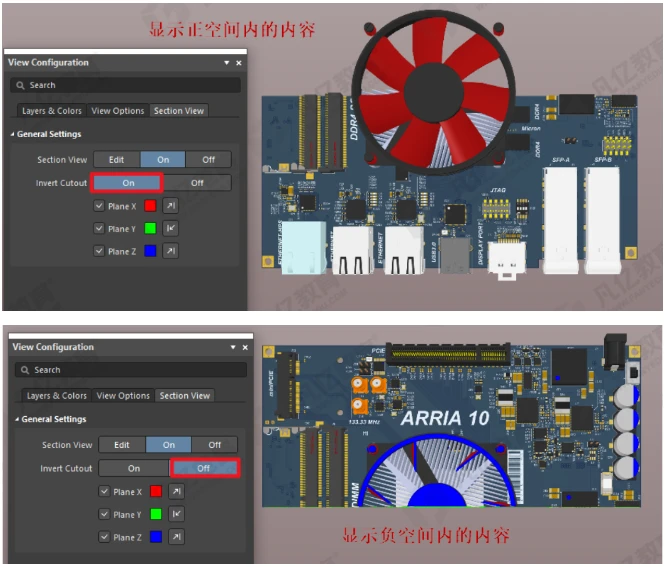
Task: Select Section View tab in bottom panel
Action: click(x=184, y=396)
